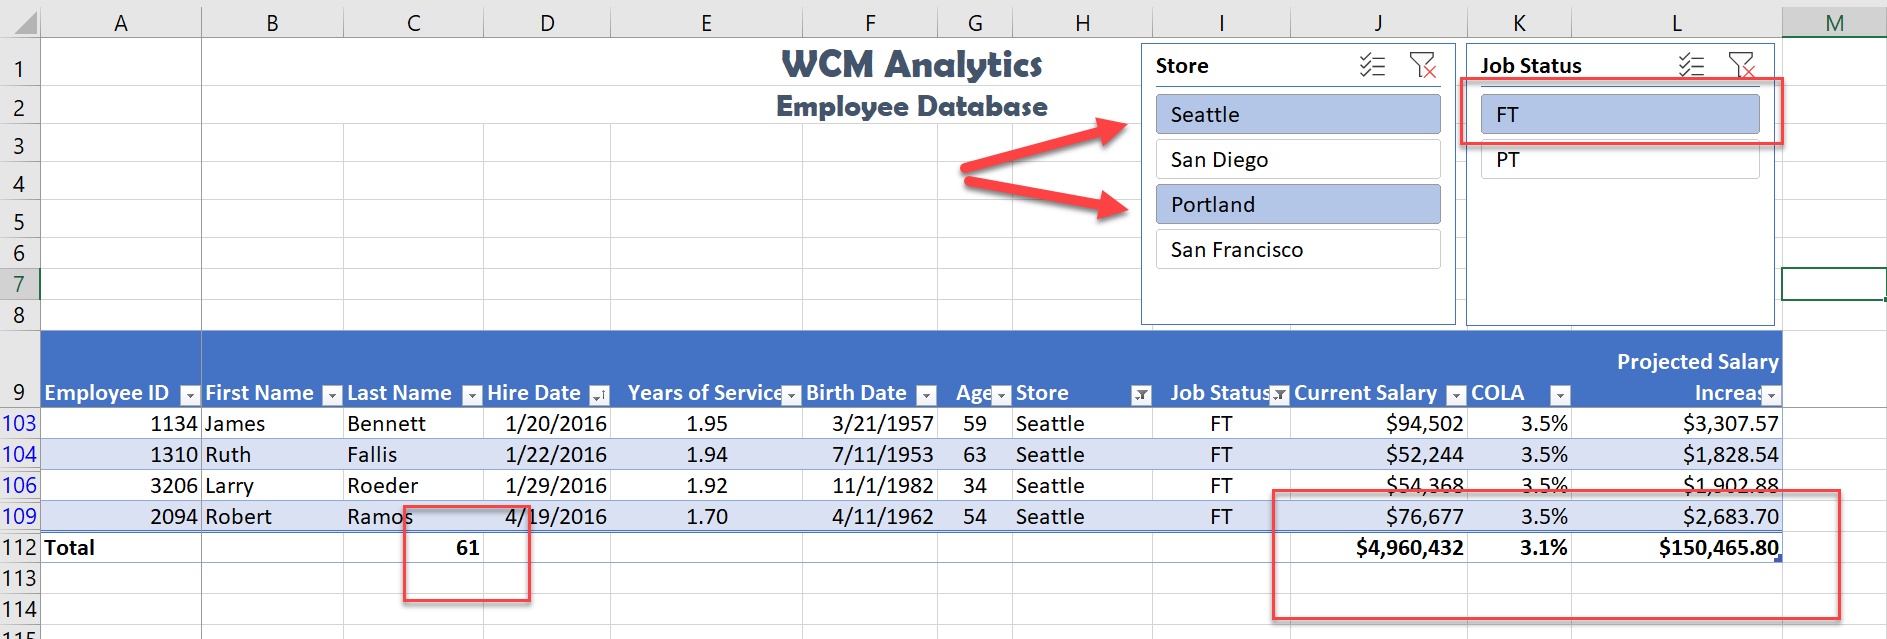The image size is (1887, 639).
Task: Click the Job Status slicer title
Action: 1531,66
